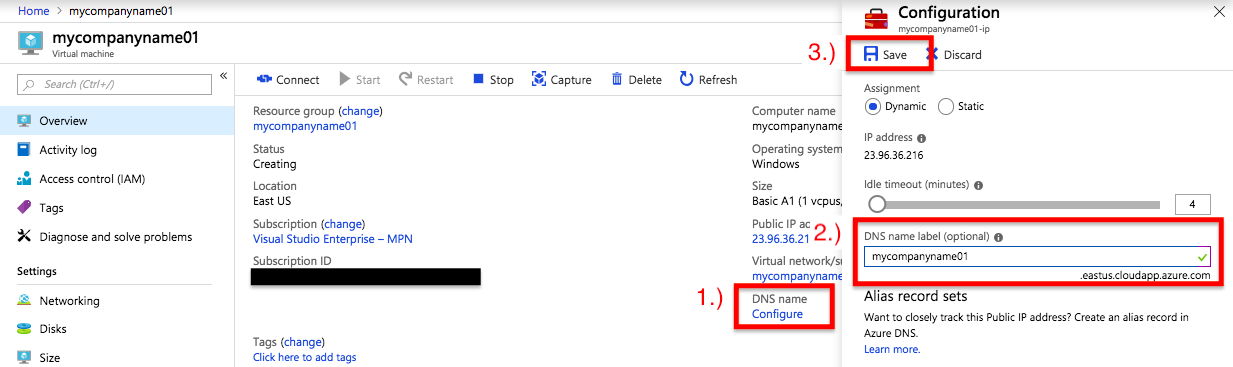Click the blue Stop square icon
The height and width of the screenshot is (367, 1233).
click(x=478, y=79)
